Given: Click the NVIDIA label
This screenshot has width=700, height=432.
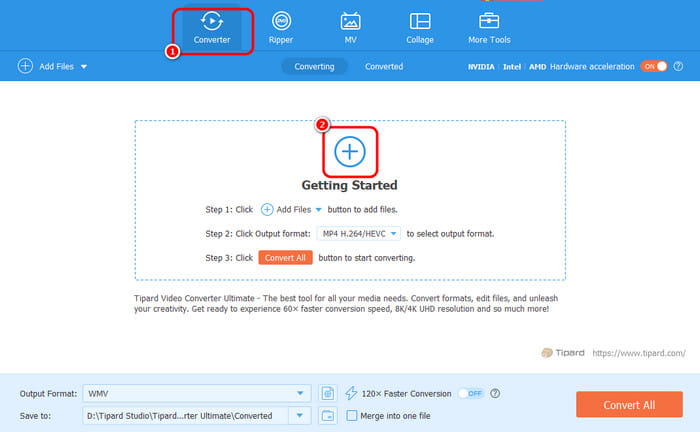Looking at the screenshot, I should (x=481, y=66).
